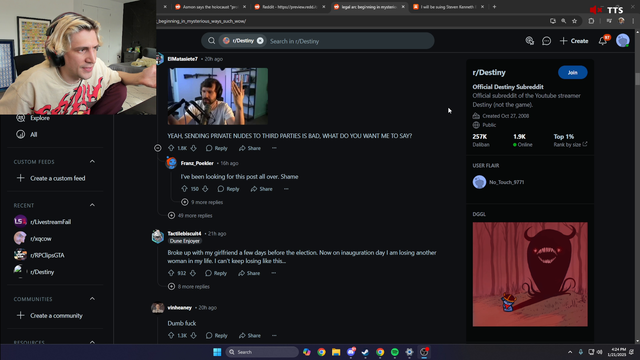
Task: Click the Search in r/Destiny field
Action: tap(349, 41)
